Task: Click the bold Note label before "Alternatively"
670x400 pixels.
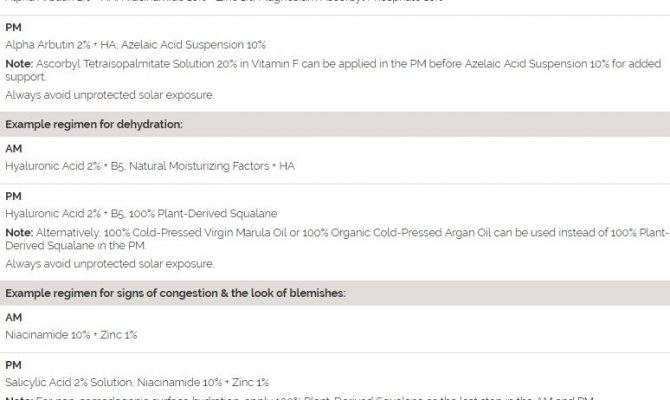Action: click(x=18, y=232)
